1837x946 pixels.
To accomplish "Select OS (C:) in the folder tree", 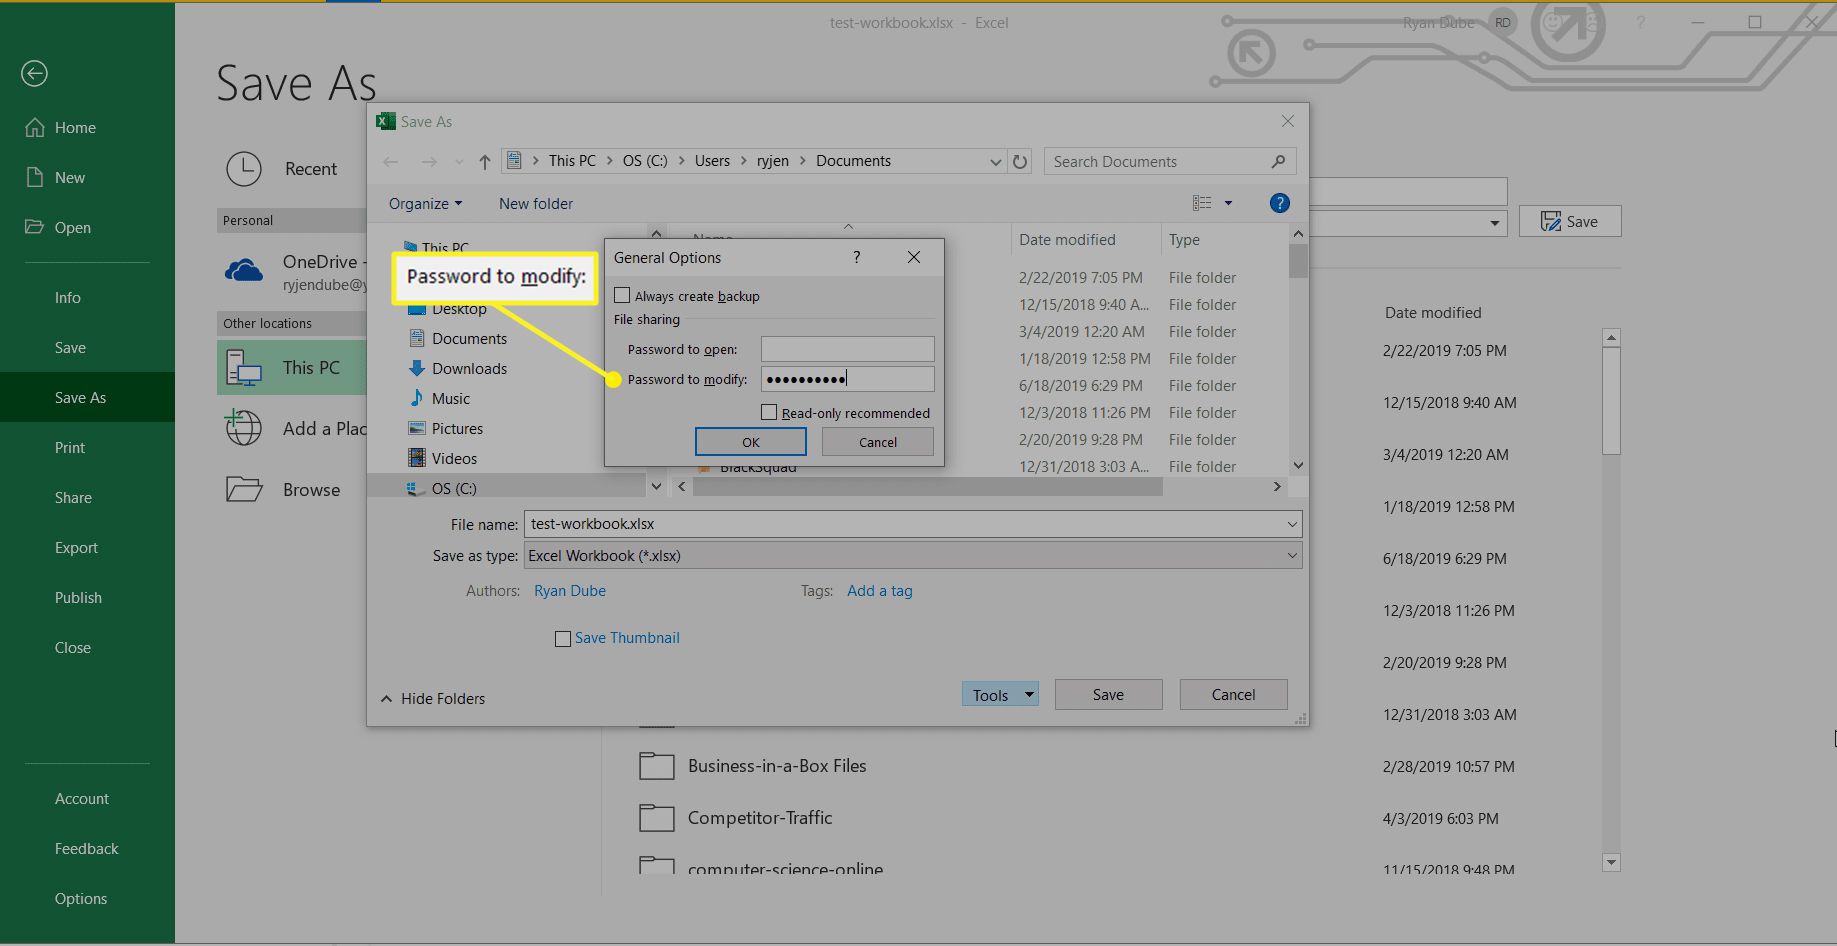I will (x=441, y=488).
